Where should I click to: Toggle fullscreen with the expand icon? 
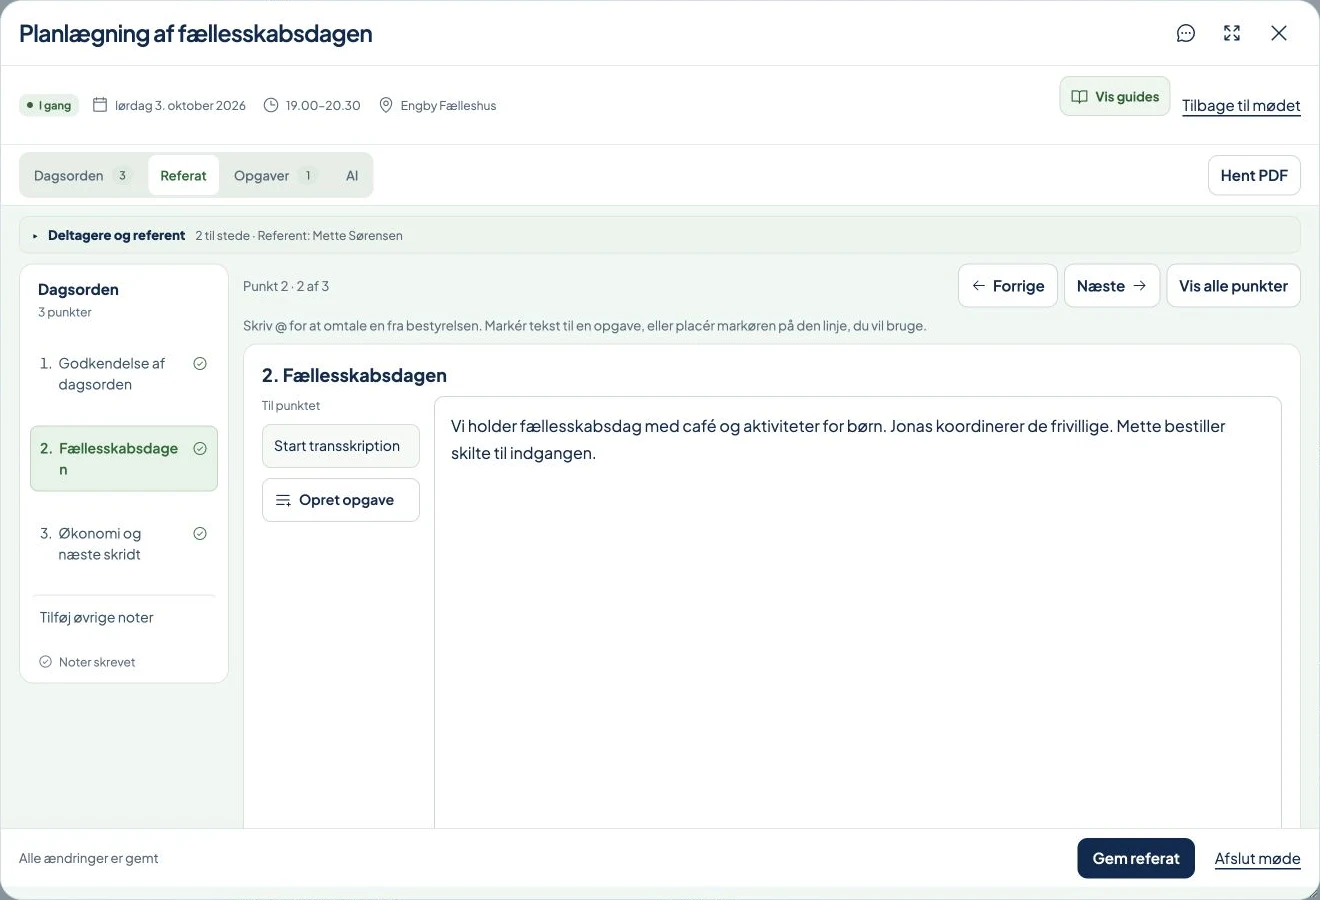[1232, 33]
